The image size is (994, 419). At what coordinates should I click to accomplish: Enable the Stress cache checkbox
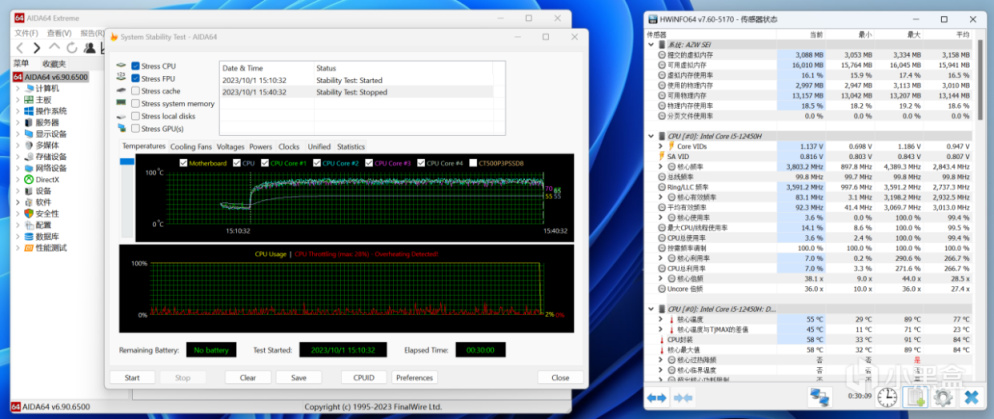coord(136,91)
